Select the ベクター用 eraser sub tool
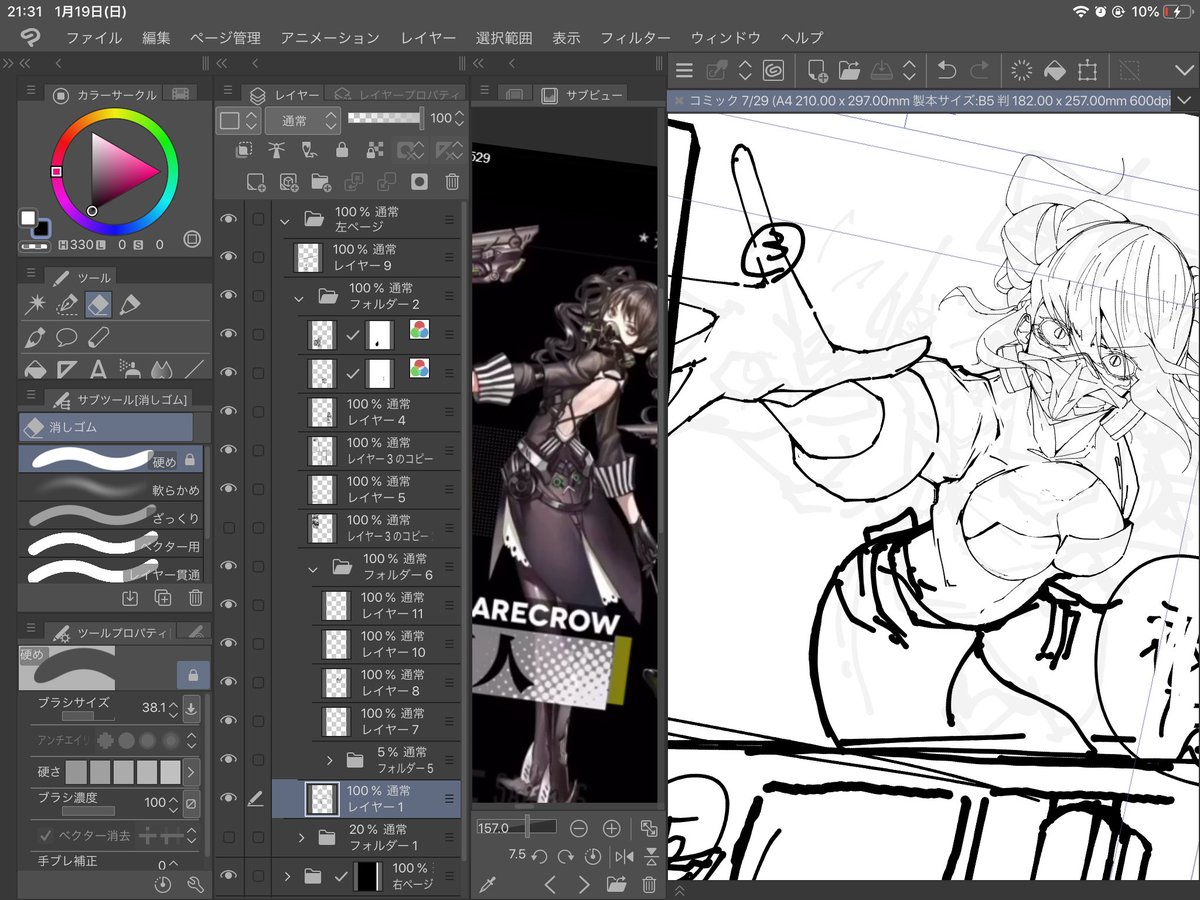Screen dimensions: 1200x900 click(112, 546)
